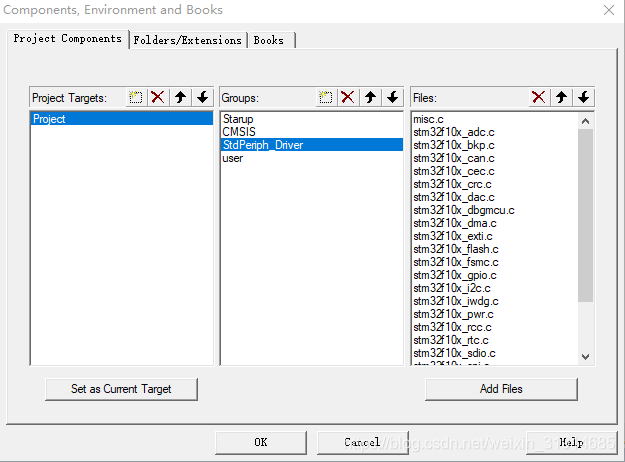This screenshot has height=462, width=625.
Task: Select file stm32f10x_bkp.c
Action: click(495, 145)
